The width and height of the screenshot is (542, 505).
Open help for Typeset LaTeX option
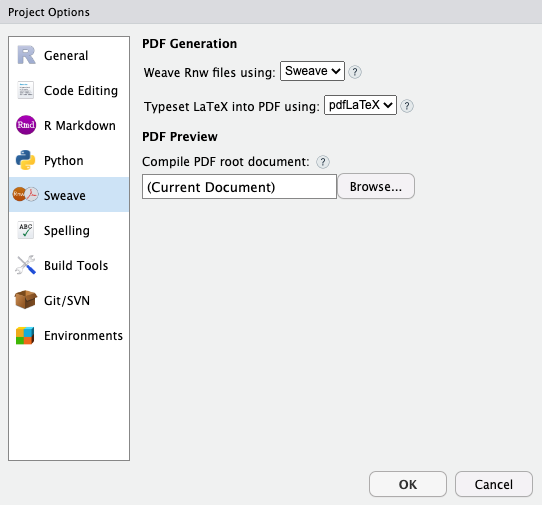pos(407,106)
